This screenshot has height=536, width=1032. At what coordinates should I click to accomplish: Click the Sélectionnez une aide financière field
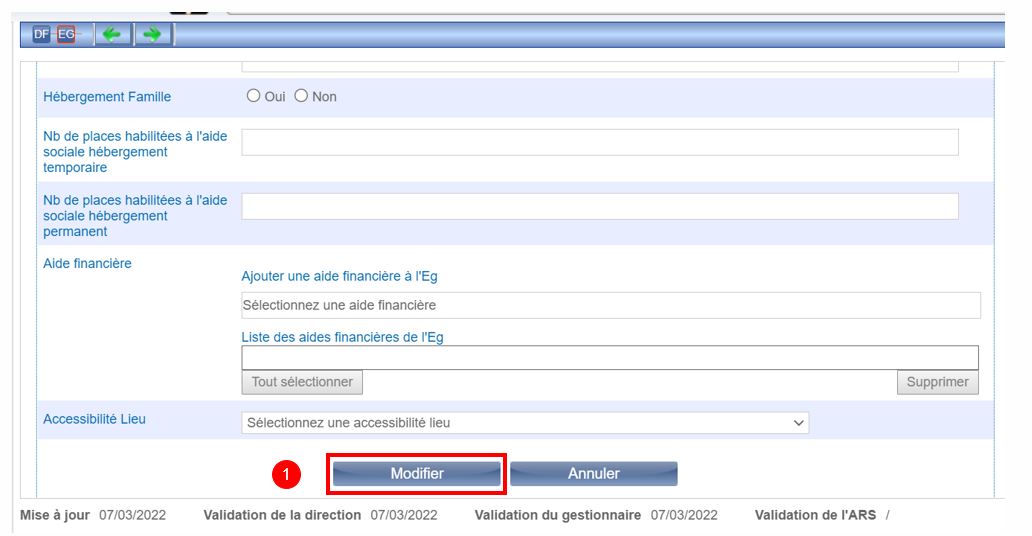coord(610,305)
